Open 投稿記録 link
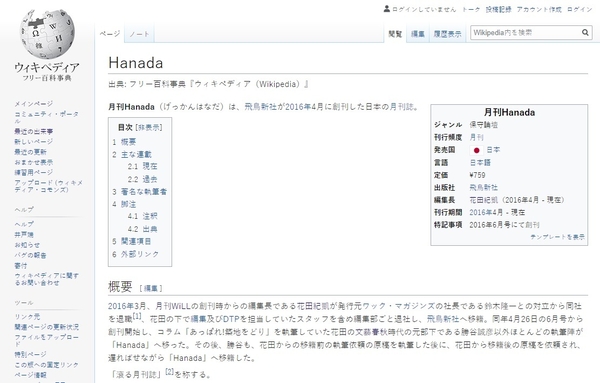The width and height of the screenshot is (600, 383). pyautogui.click(x=499, y=10)
